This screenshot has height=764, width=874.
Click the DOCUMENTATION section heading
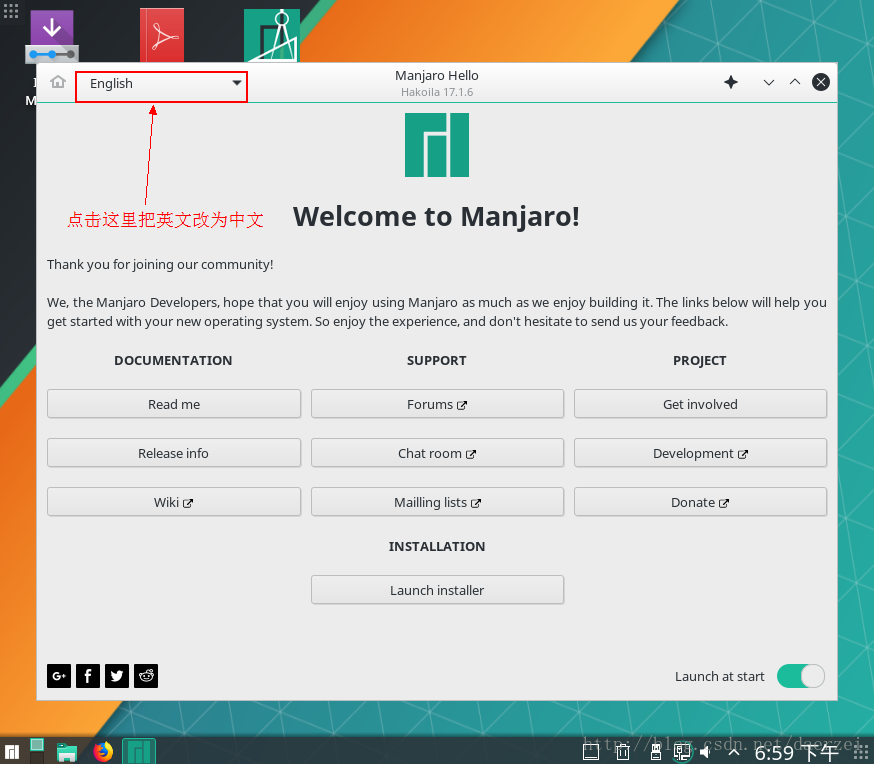pyautogui.click(x=173, y=361)
